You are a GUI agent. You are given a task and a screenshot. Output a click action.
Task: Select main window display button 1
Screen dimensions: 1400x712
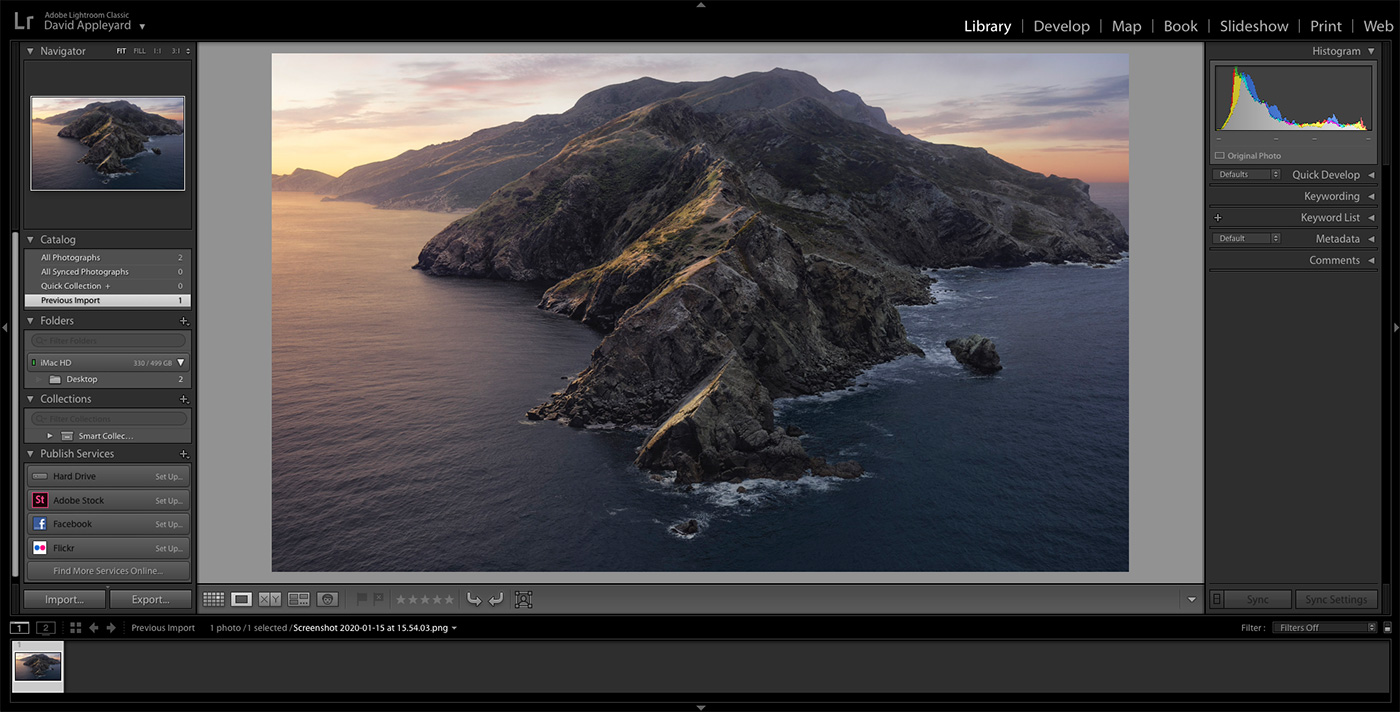[x=19, y=628]
